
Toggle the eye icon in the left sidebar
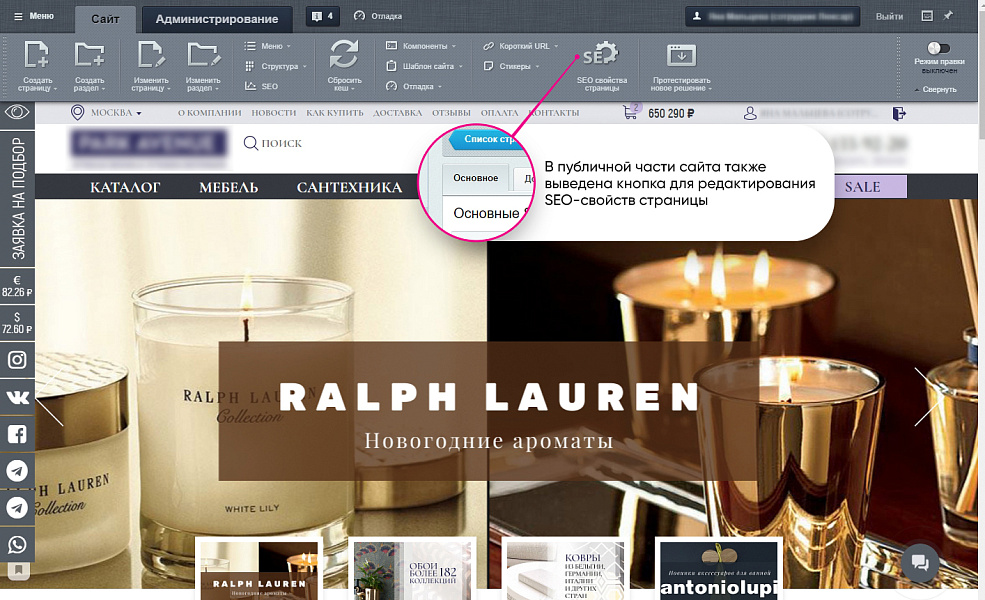tap(16, 113)
